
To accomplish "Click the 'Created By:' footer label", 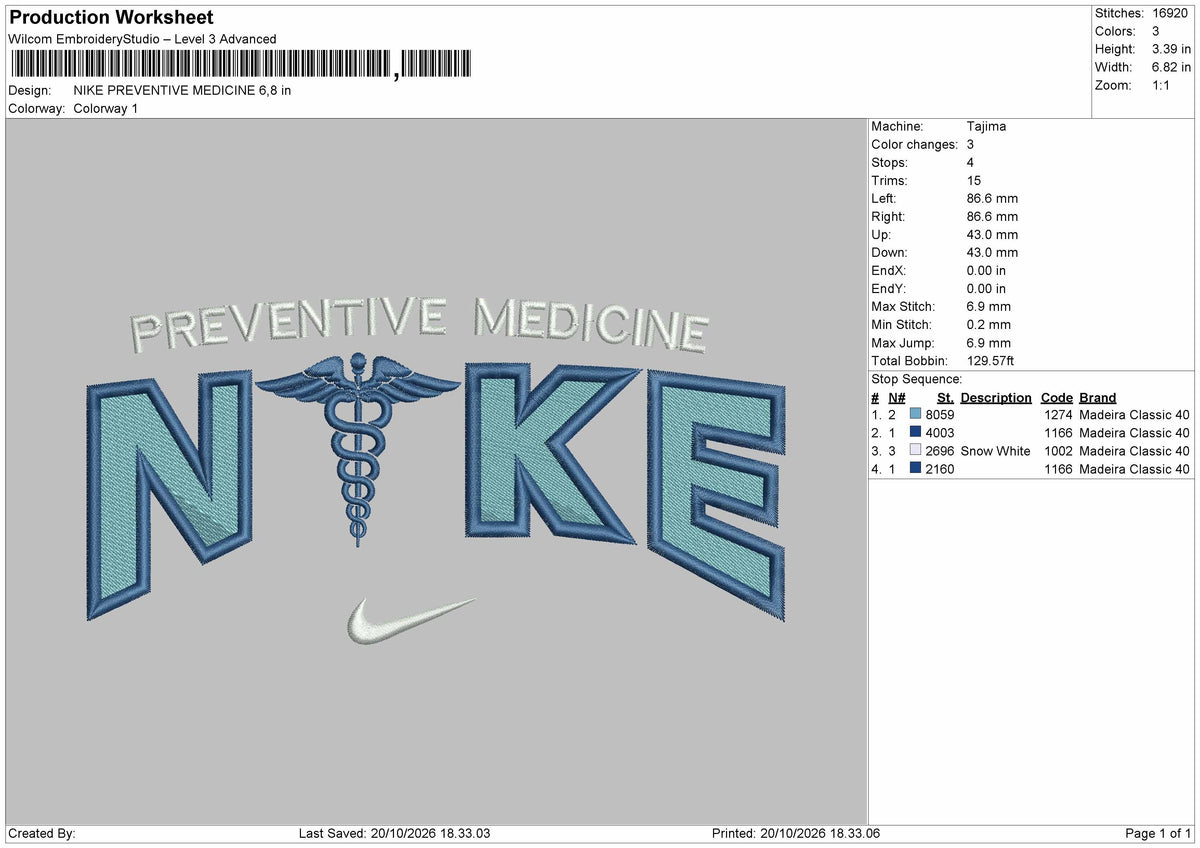I will tap(42, 834).
